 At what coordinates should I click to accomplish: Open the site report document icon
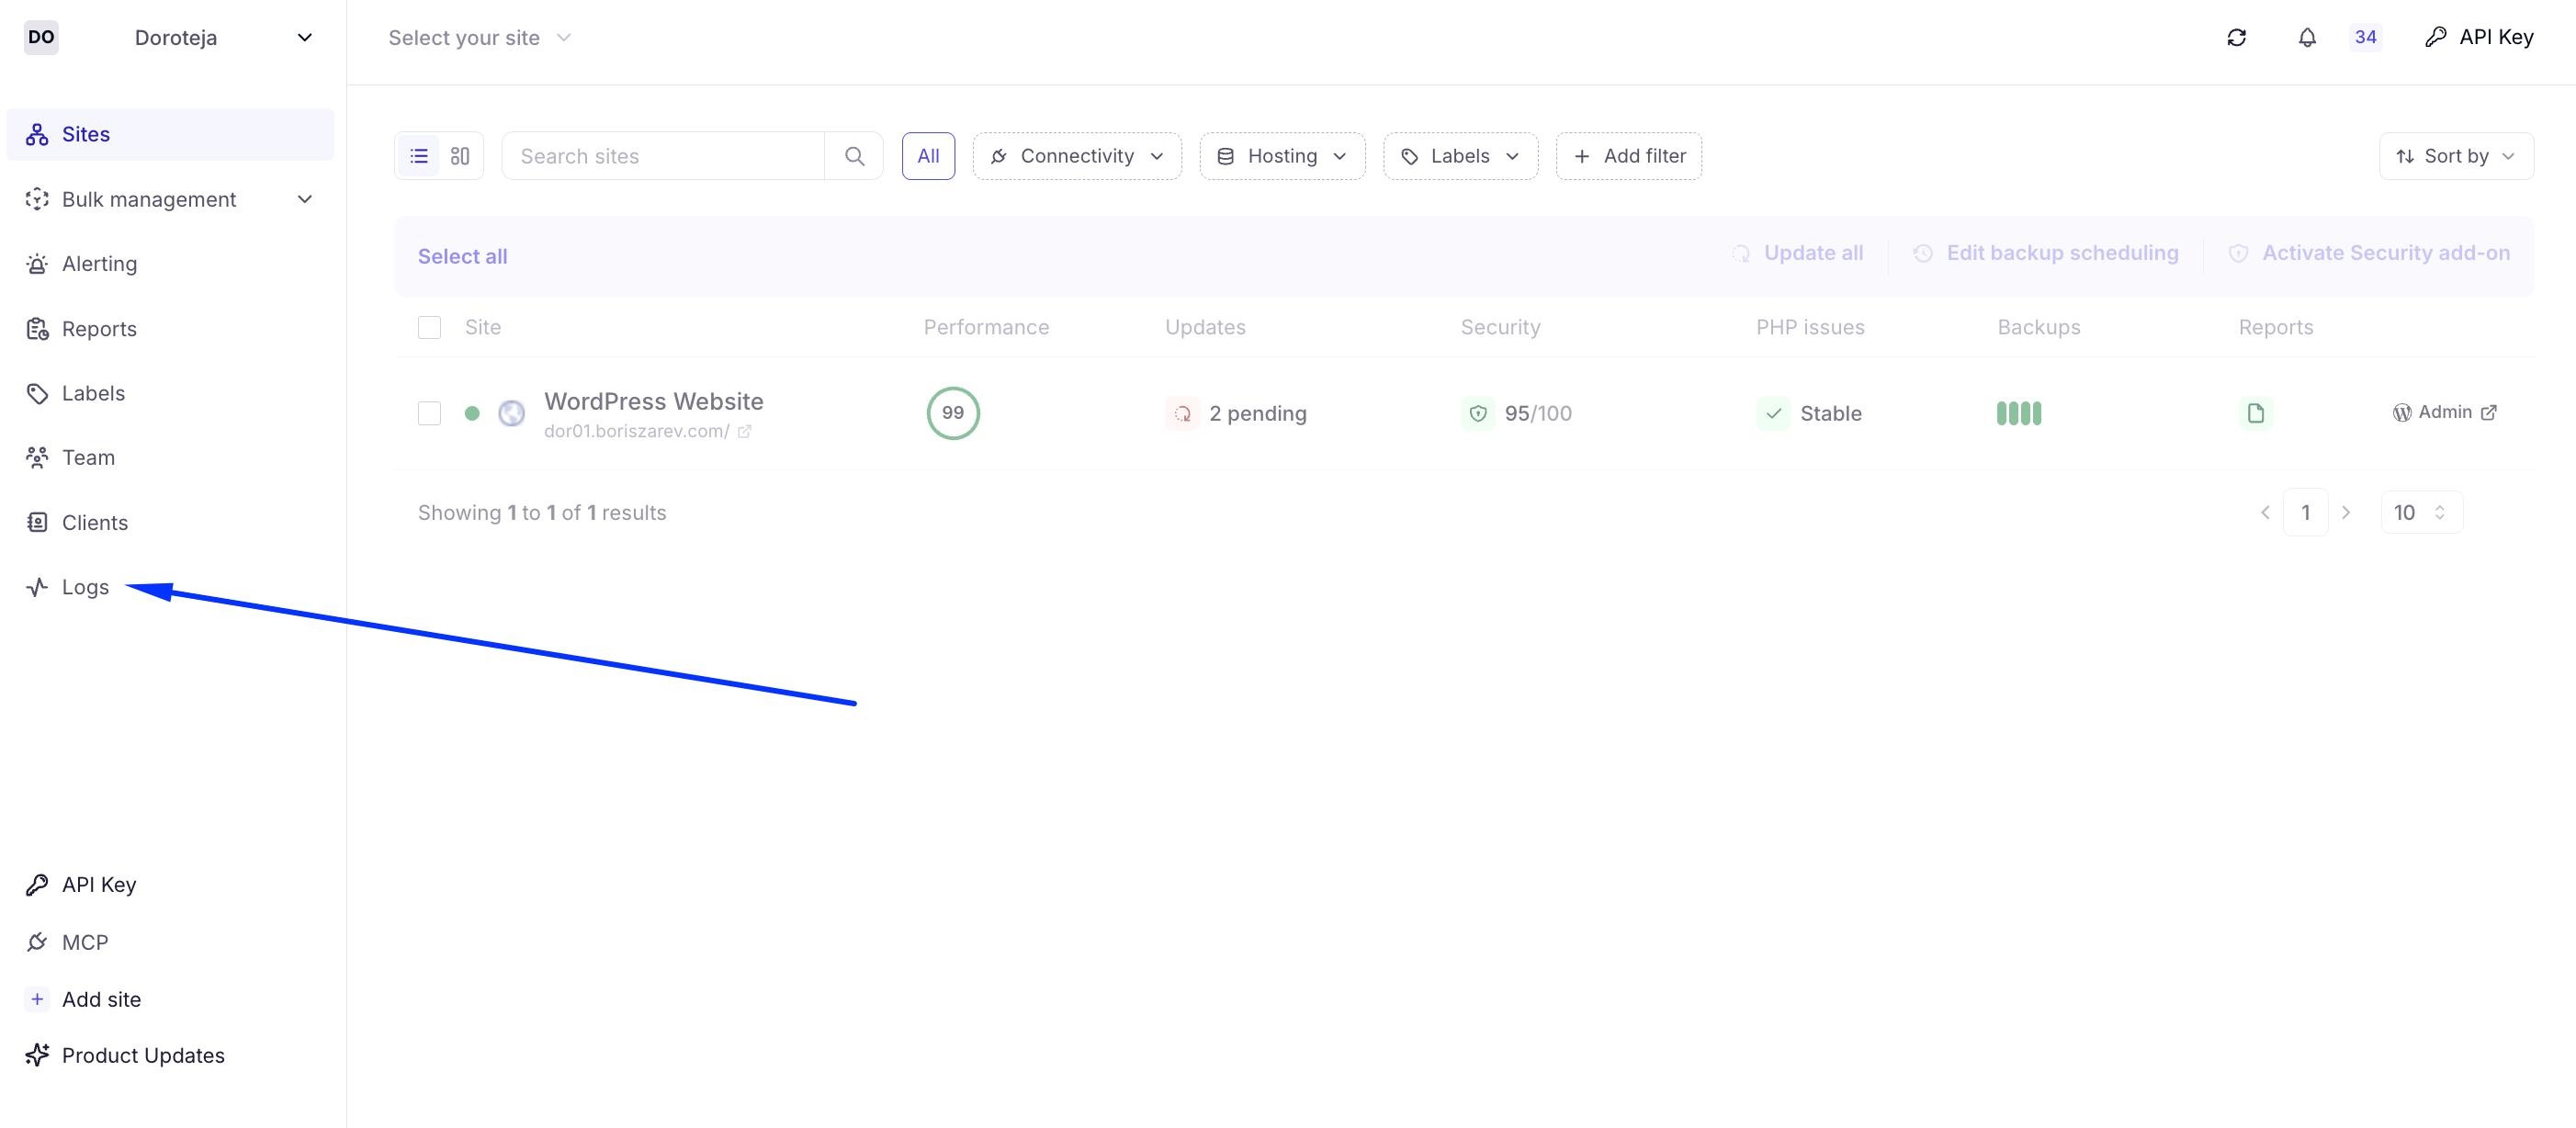(x=2255, y=413)
